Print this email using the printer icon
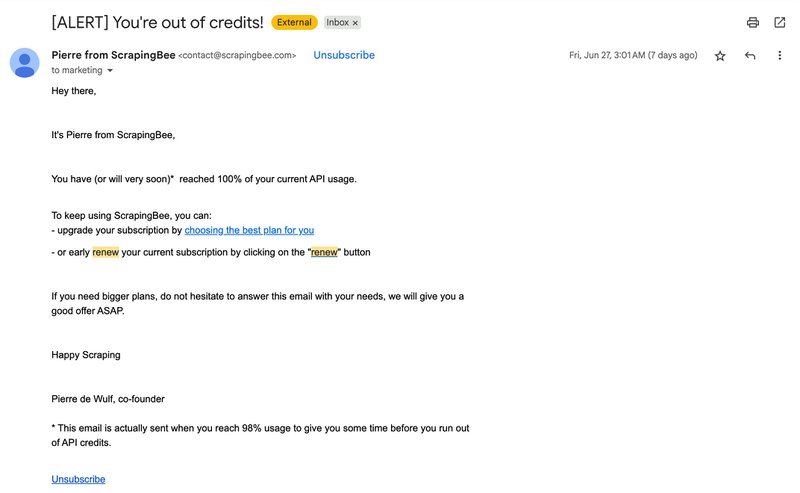 click(753, 22)
